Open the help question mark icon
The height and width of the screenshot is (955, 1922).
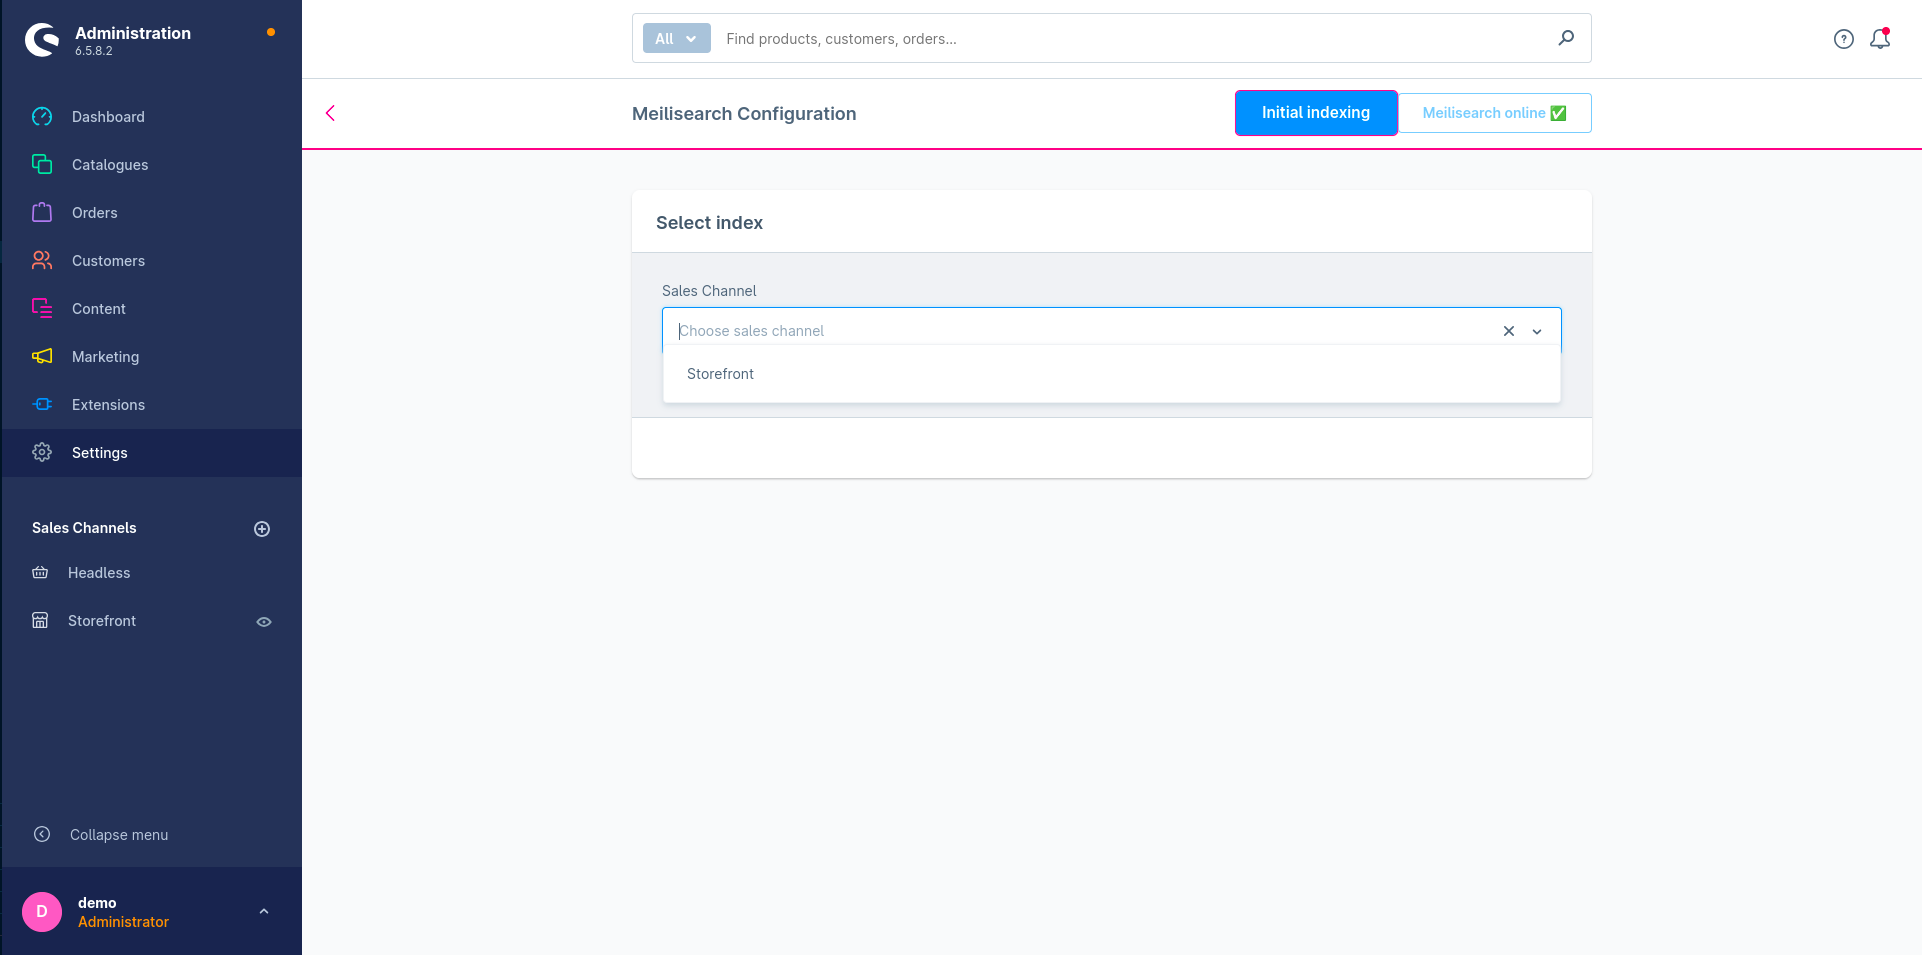1844,39
